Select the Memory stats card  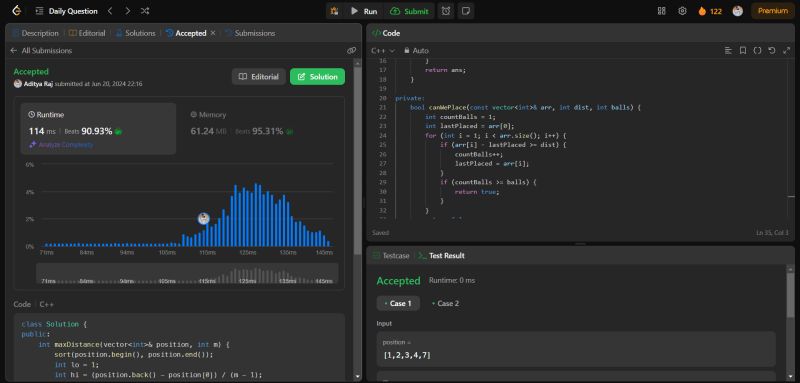[260, 129]
